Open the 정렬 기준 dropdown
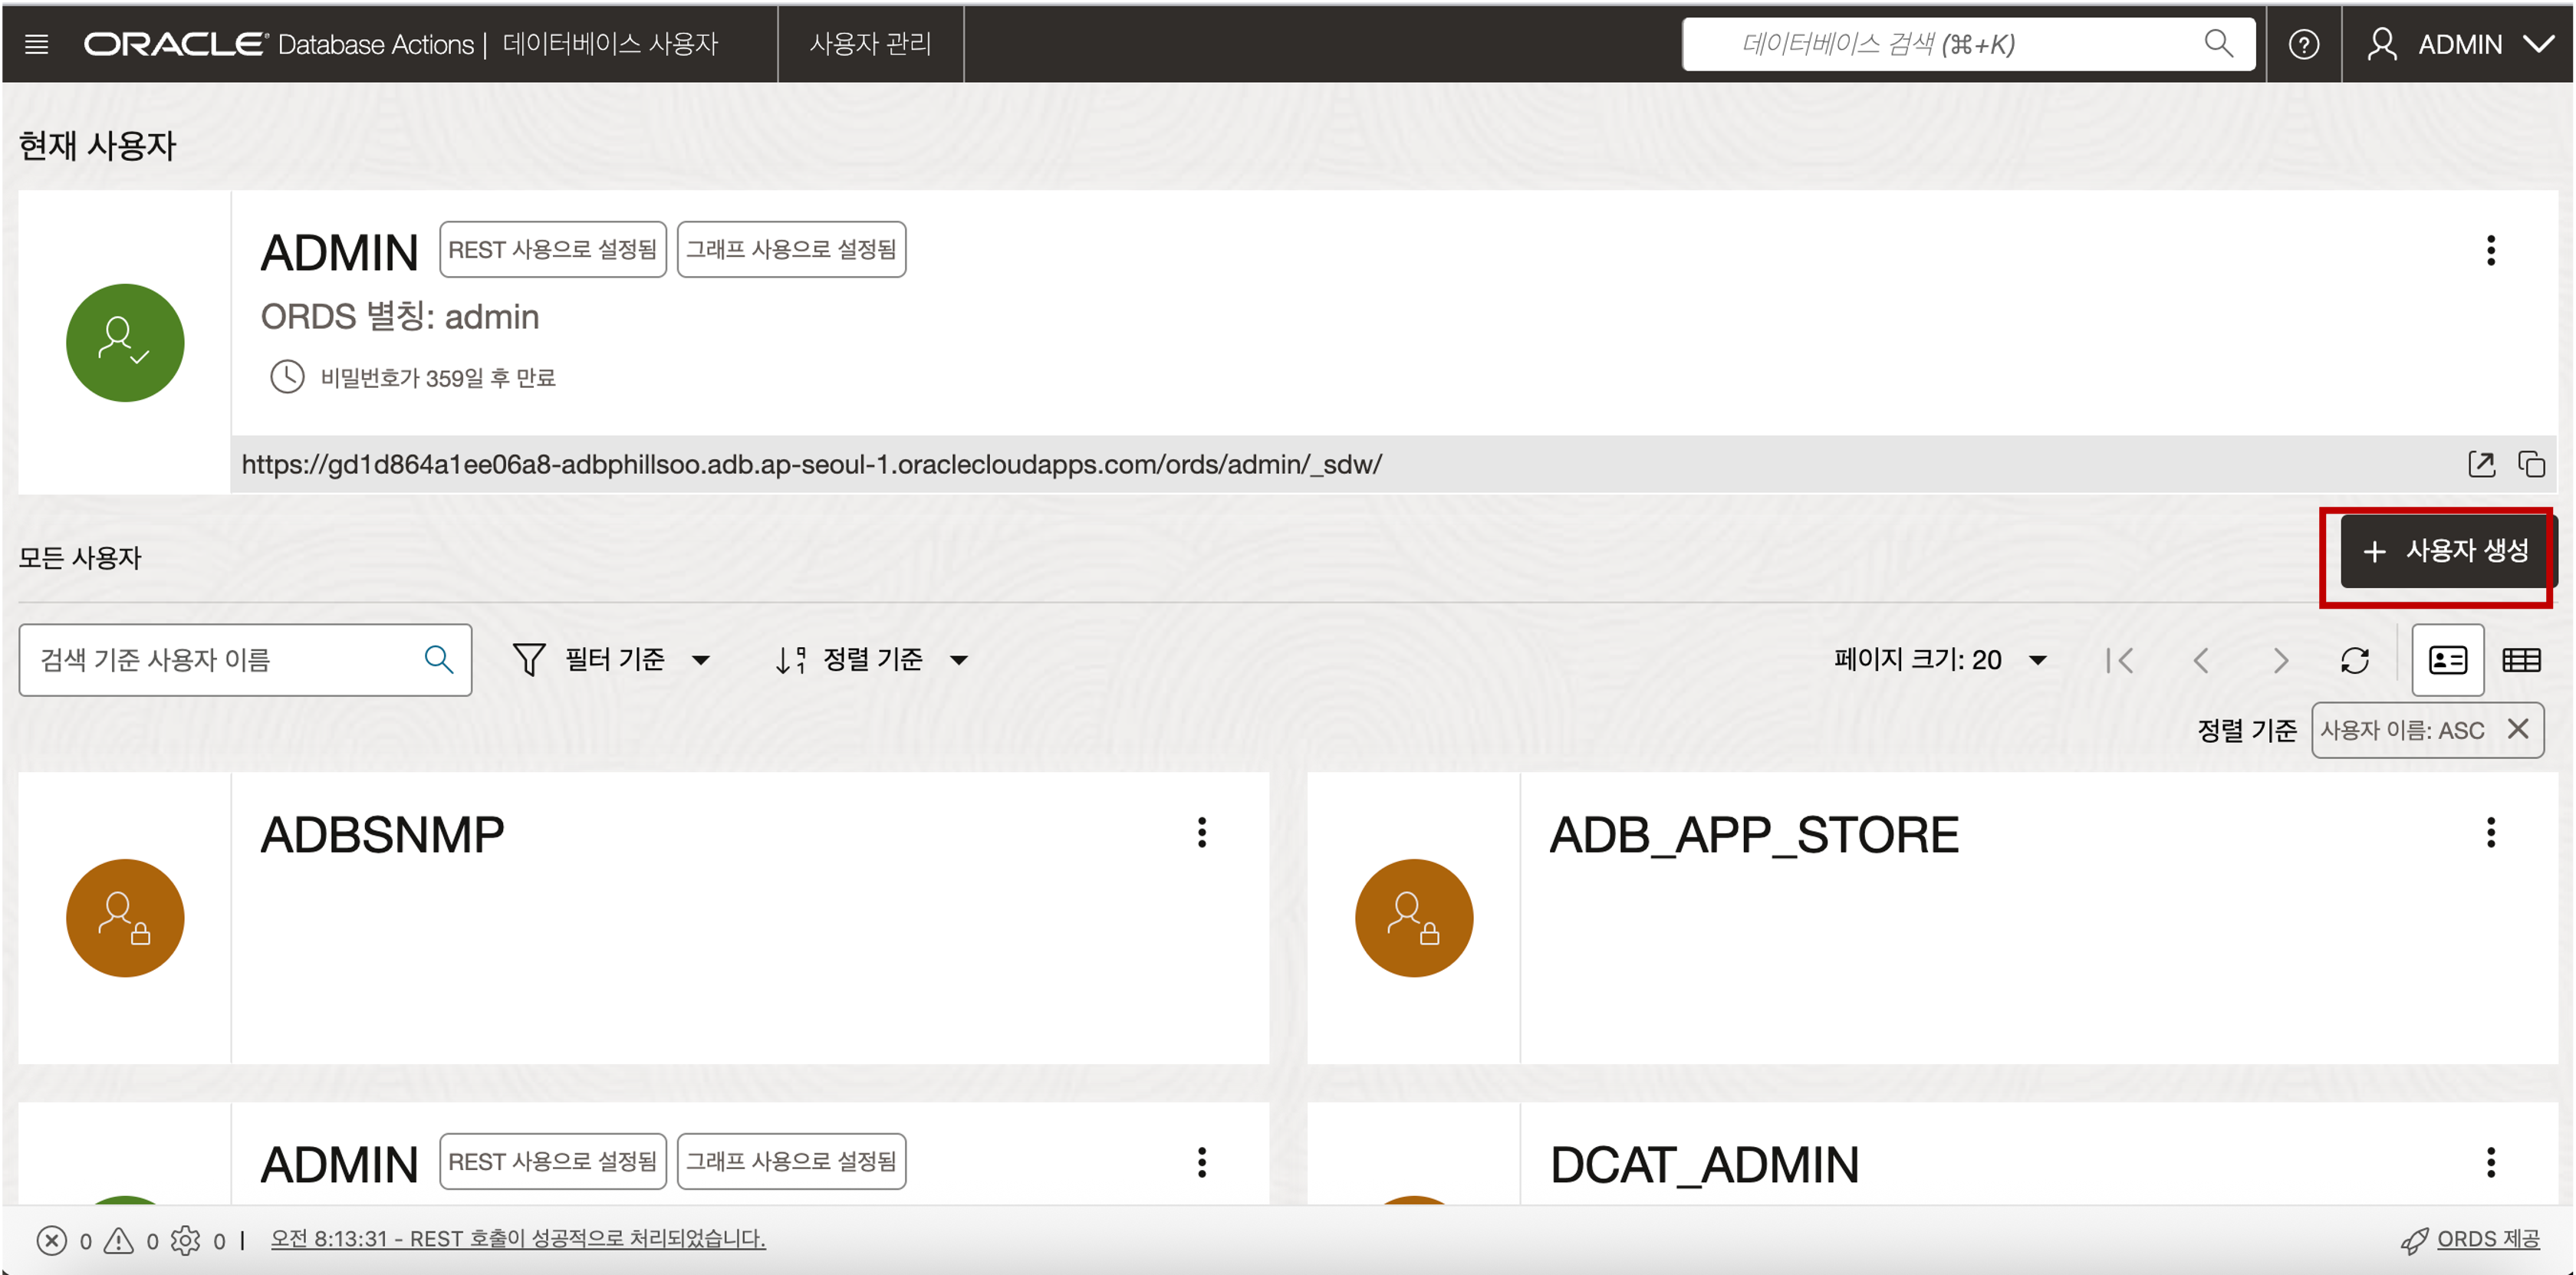 871,660
